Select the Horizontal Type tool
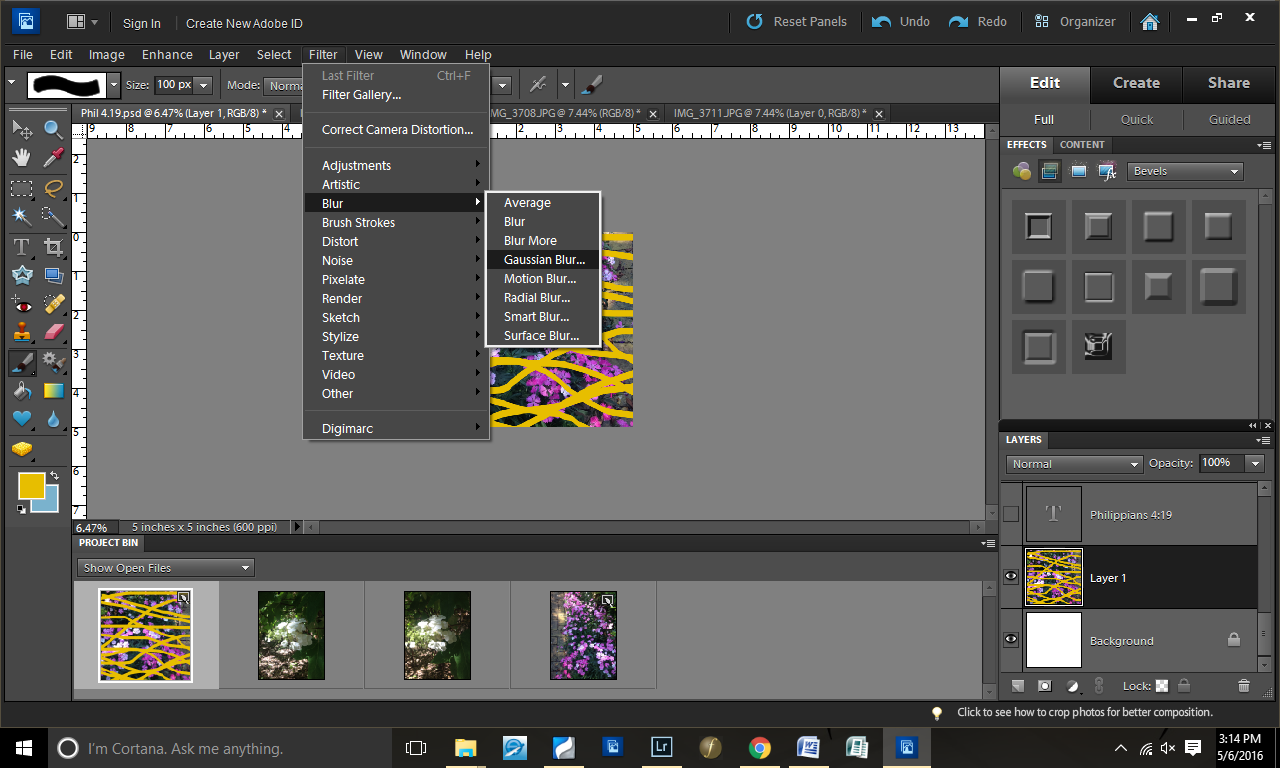Viewport: 1280px width, 768px height. pyautogui.click(x=22, y=246)
